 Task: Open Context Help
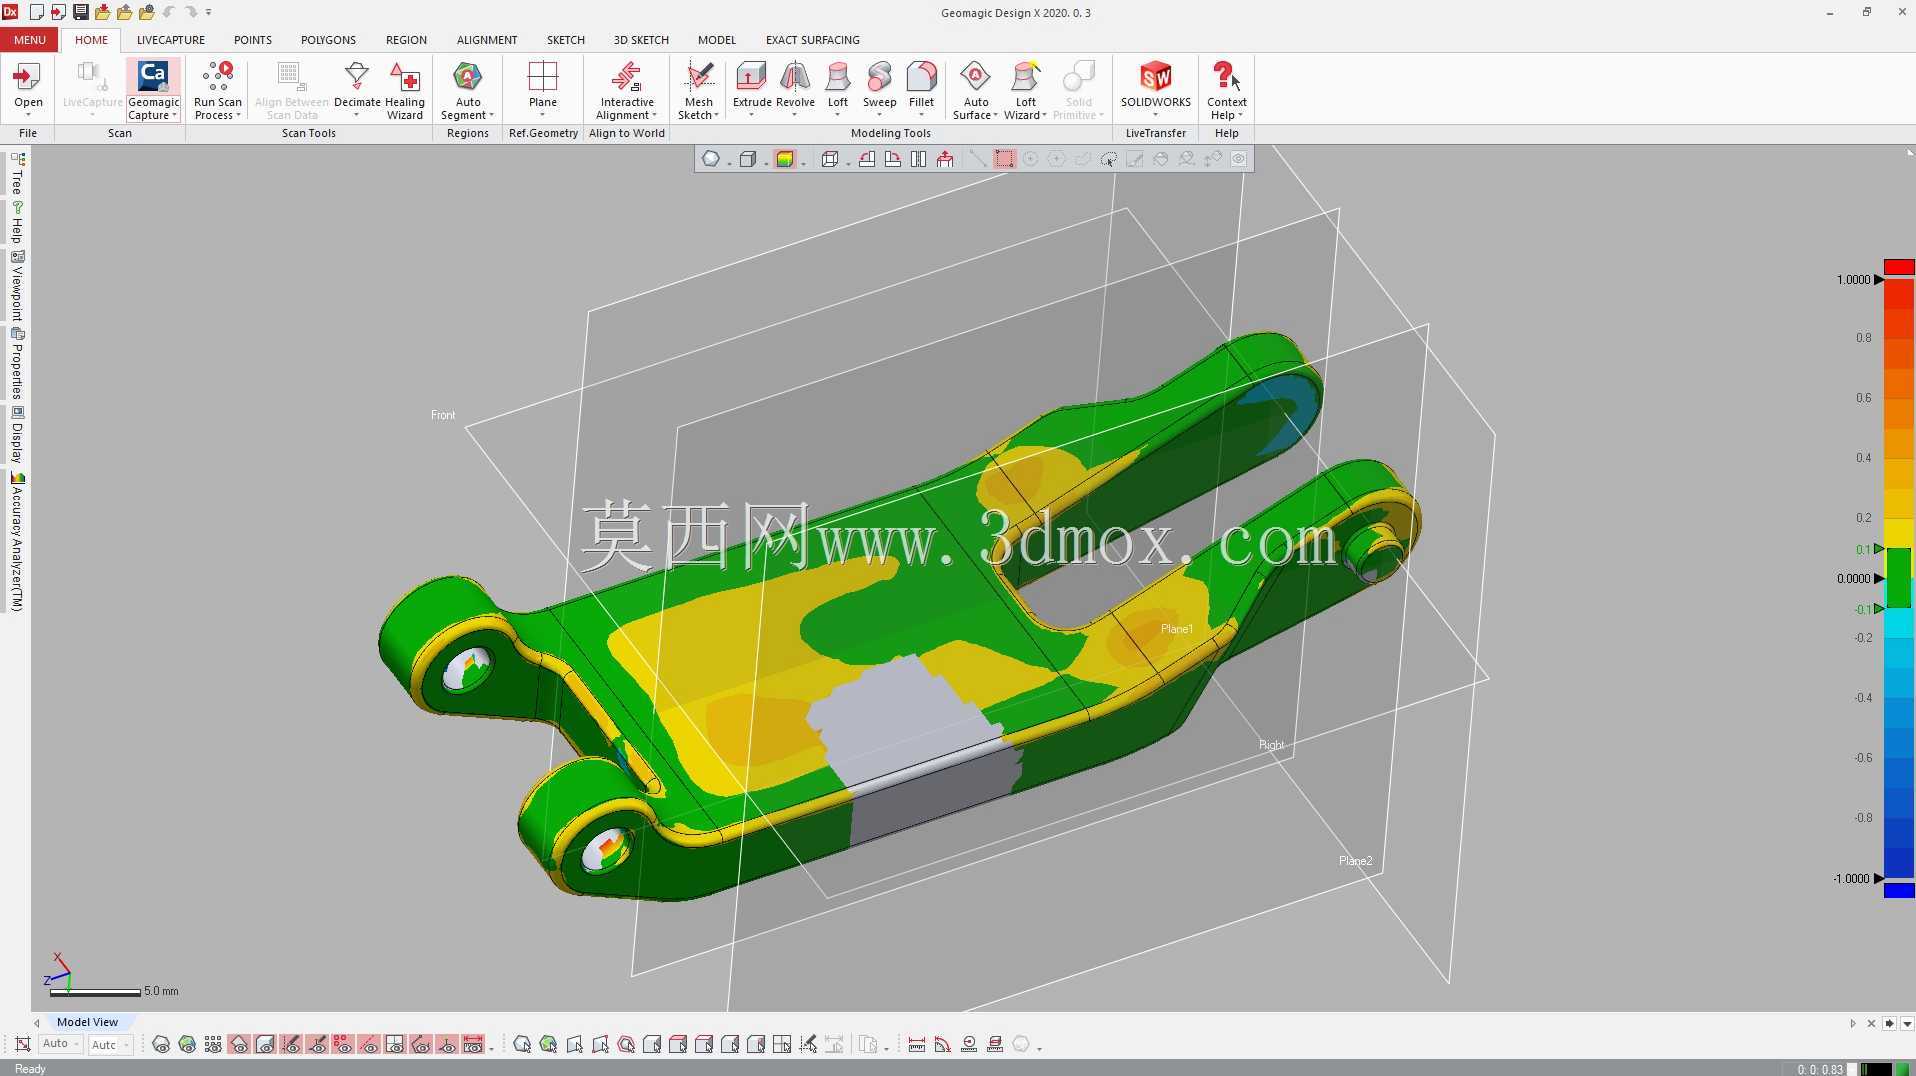tap(1226, 90)
